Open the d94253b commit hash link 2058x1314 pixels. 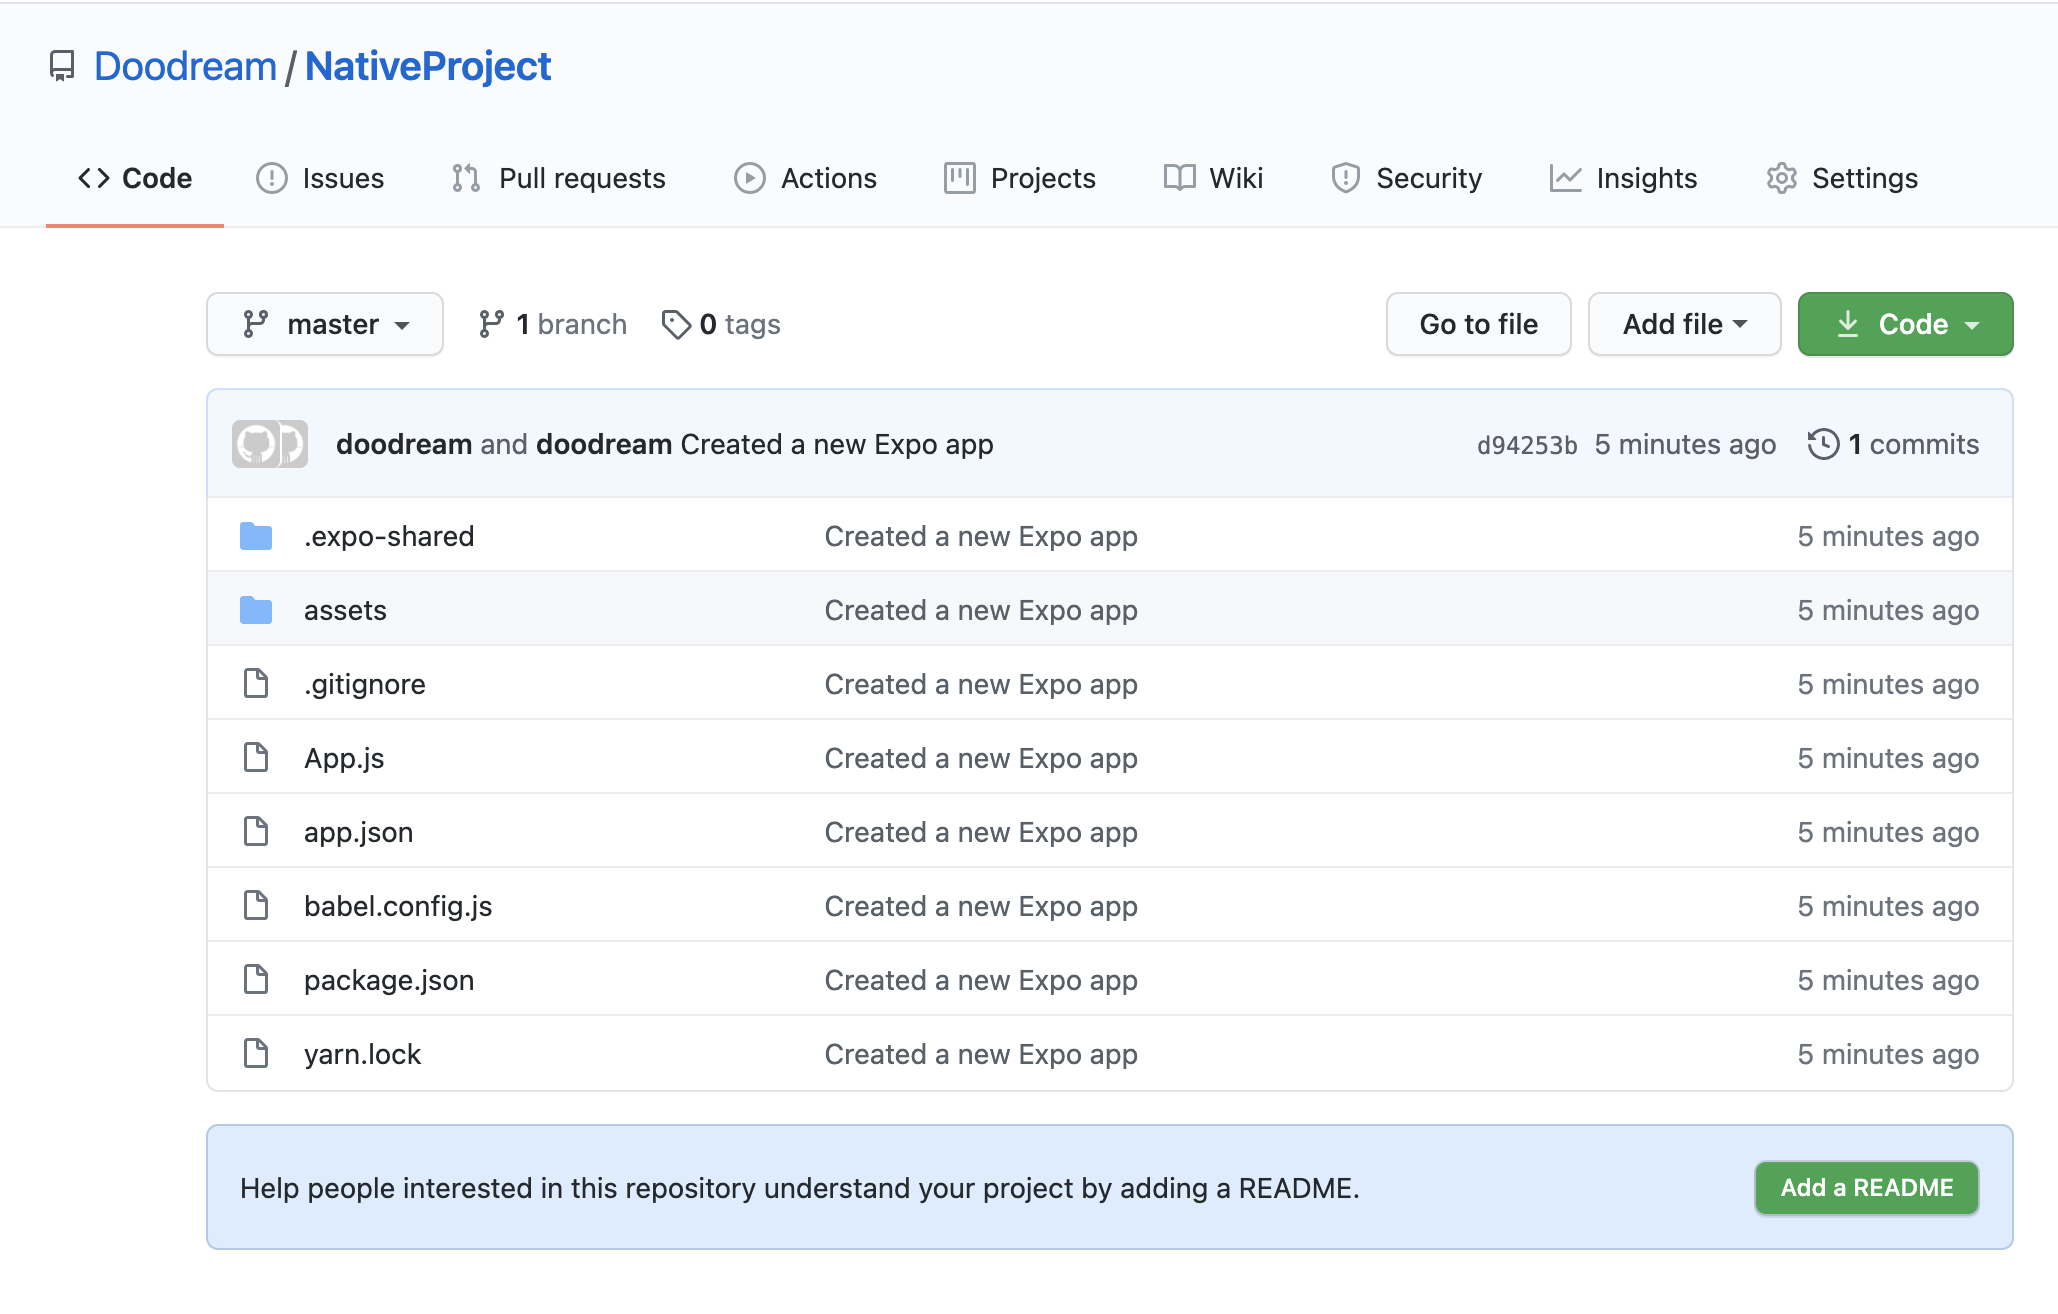pyautogui.click(x=1526, y=445)
